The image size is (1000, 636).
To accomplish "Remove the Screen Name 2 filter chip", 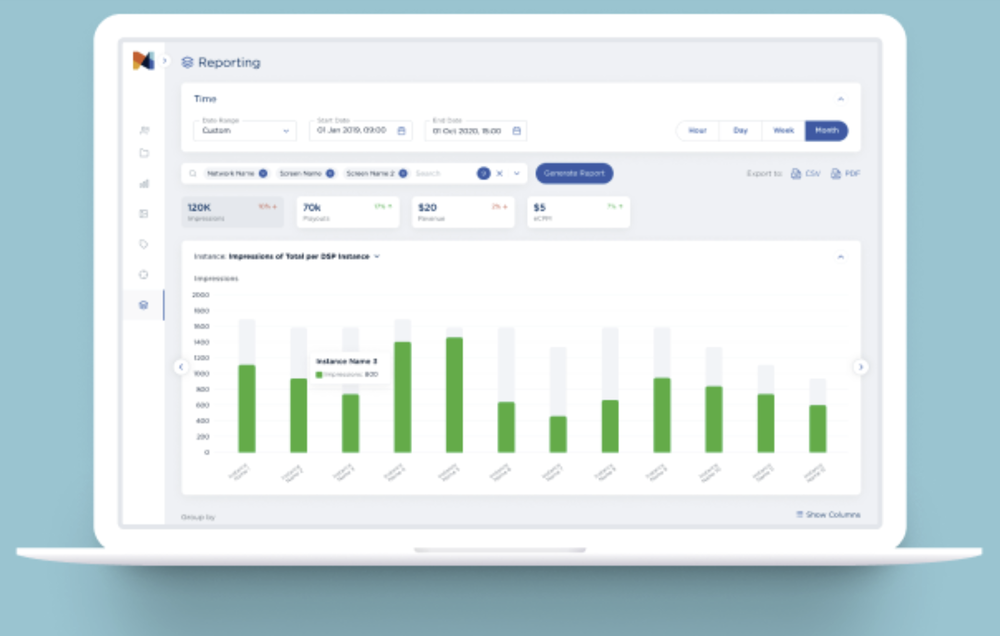I will point(403,174).
